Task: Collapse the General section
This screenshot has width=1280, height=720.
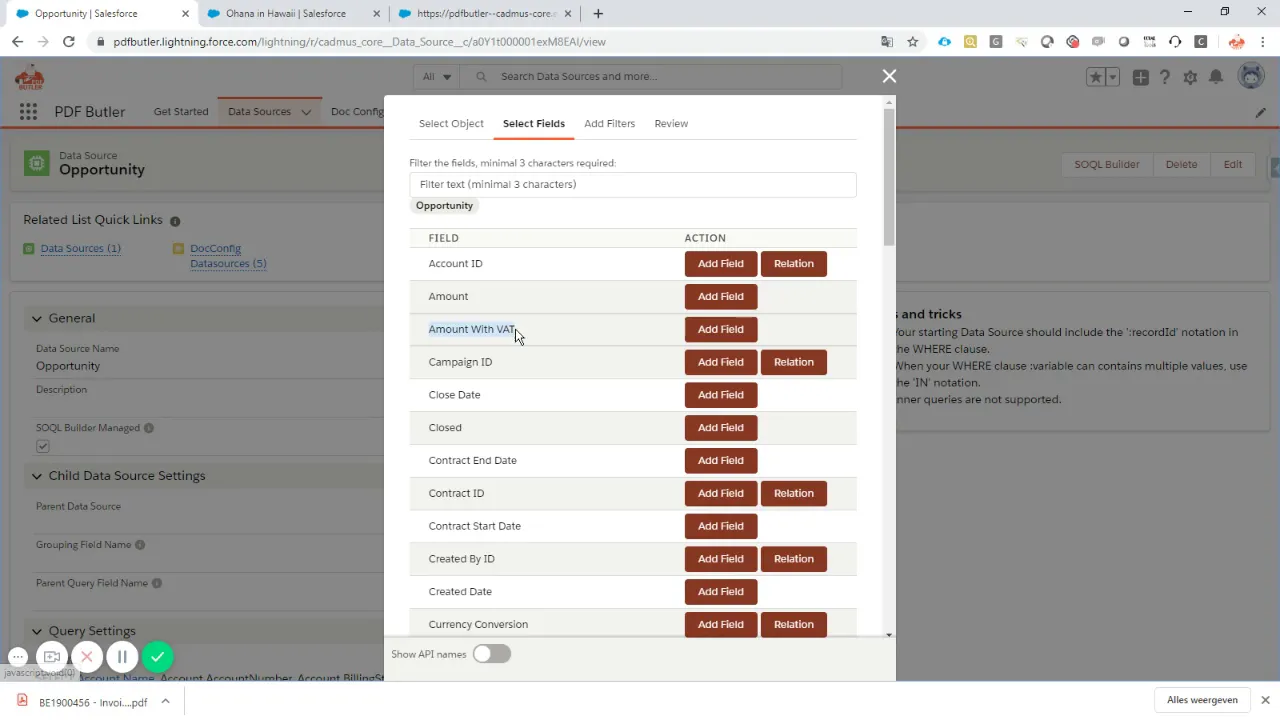Action: tap(37, 318)
